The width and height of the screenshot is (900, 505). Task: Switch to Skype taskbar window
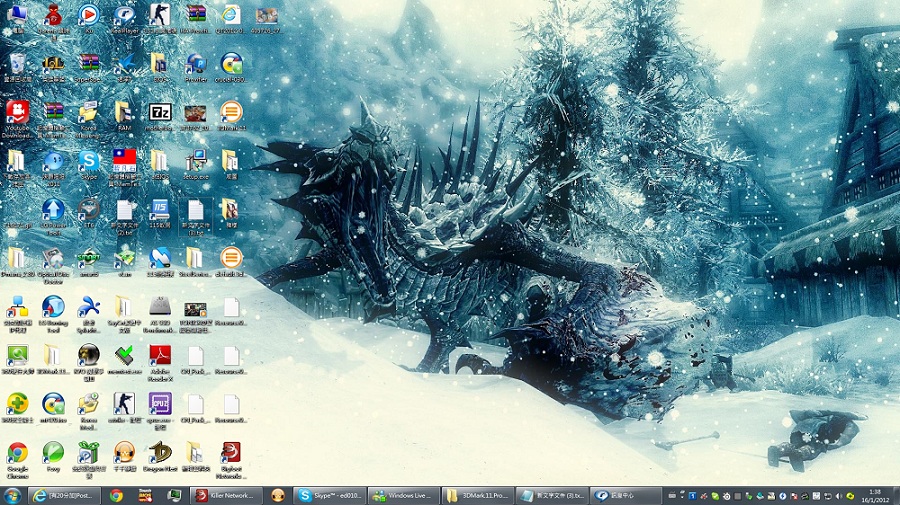tap(328, 495)
